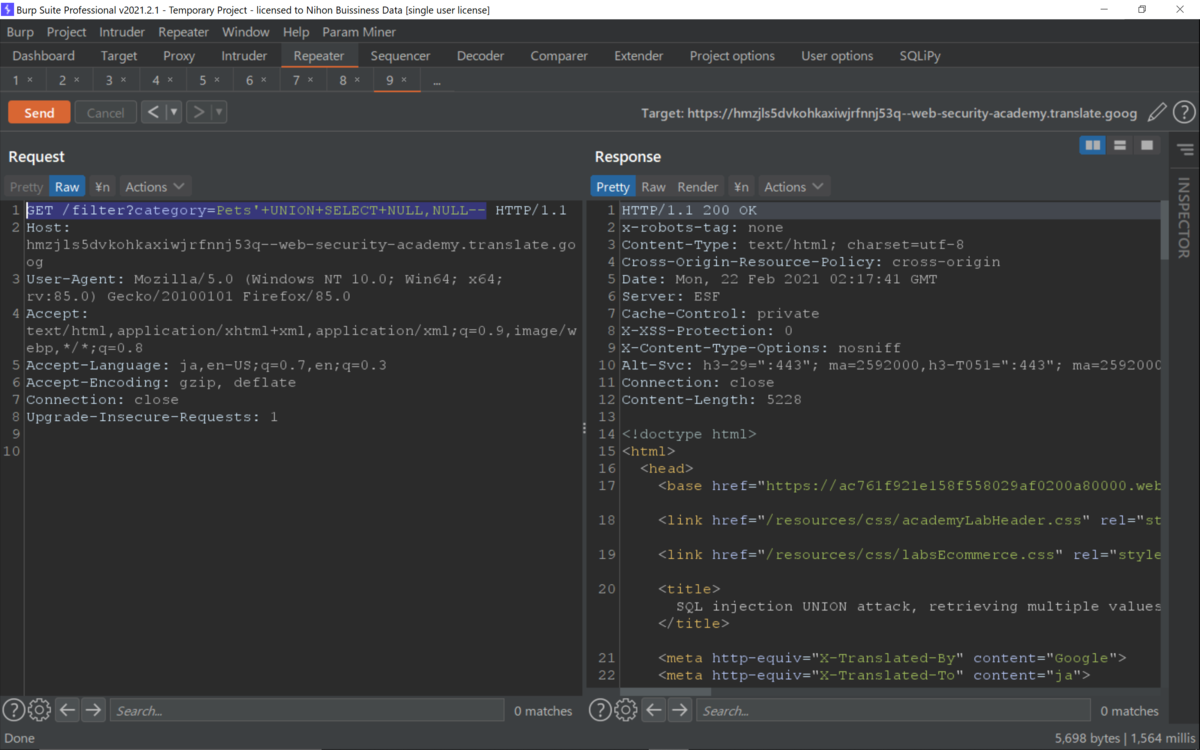This screenshot has width=1200, height=750.
Task: Switch to the Comparer tab
Action: (x=560, y=56)
